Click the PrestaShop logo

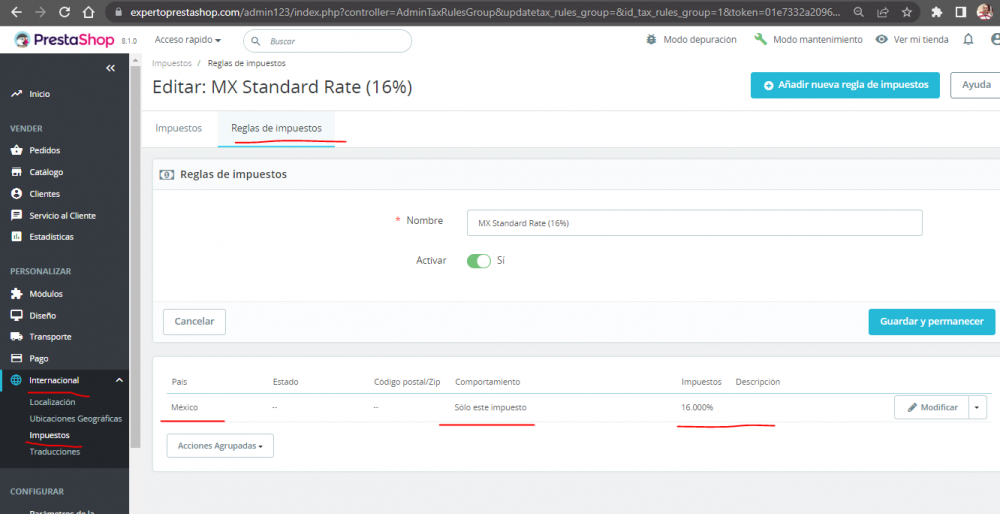click(x=64, y=40)
